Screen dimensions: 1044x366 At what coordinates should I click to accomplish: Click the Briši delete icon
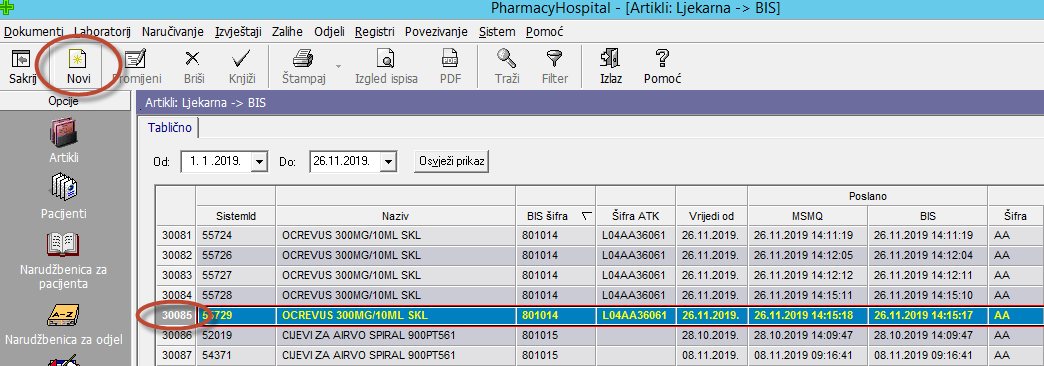pyautogui.click(x=192, y=59)
